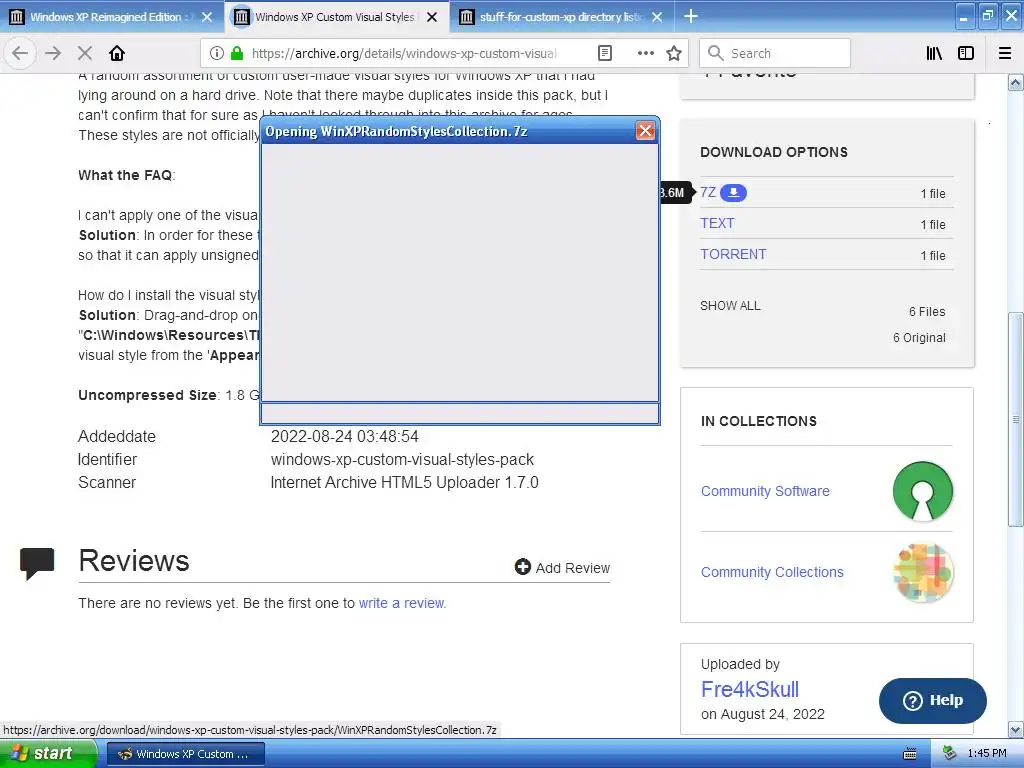Click the IN COLLECTIONS heading
The height and width of the screenshot is (768, 1024).
759,421
